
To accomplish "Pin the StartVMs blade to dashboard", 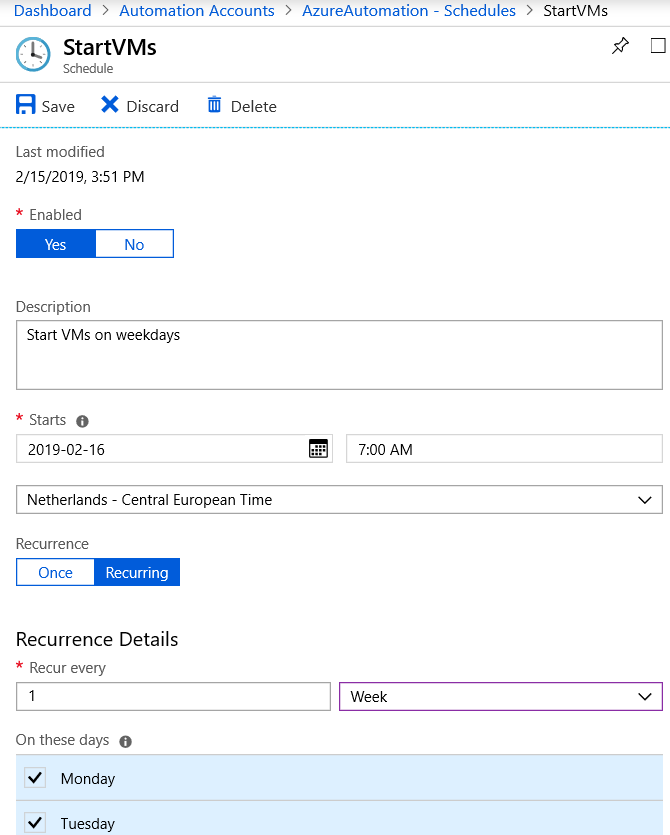I will coord(620,46).
